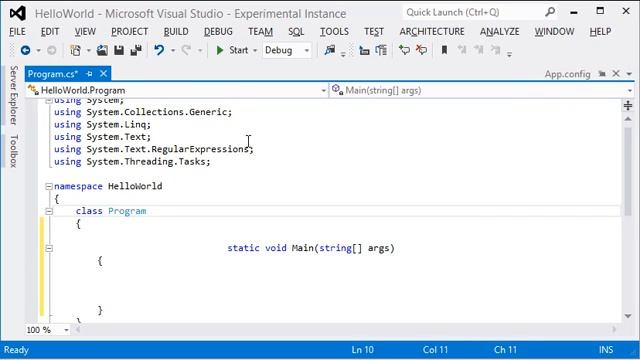640x360 pixels.
Task: Click the 'using System.Linq;' code line
Action: tap(102, 124)
